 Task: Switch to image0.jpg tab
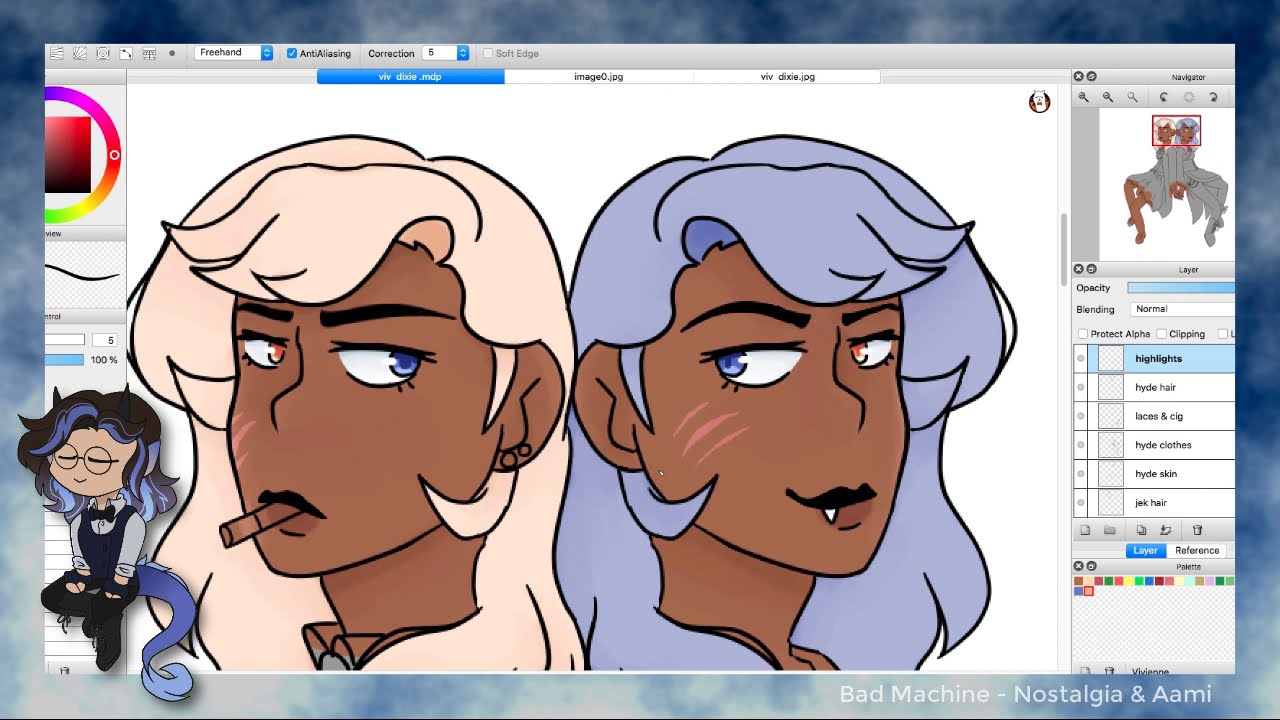pos(598,76)
